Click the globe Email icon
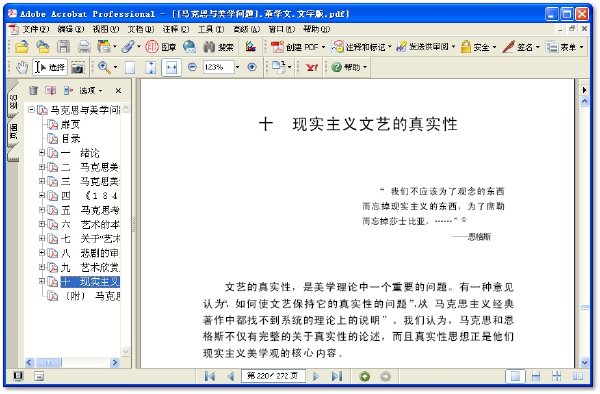Screen dimensions: 600x394 (x=189, y=47)
